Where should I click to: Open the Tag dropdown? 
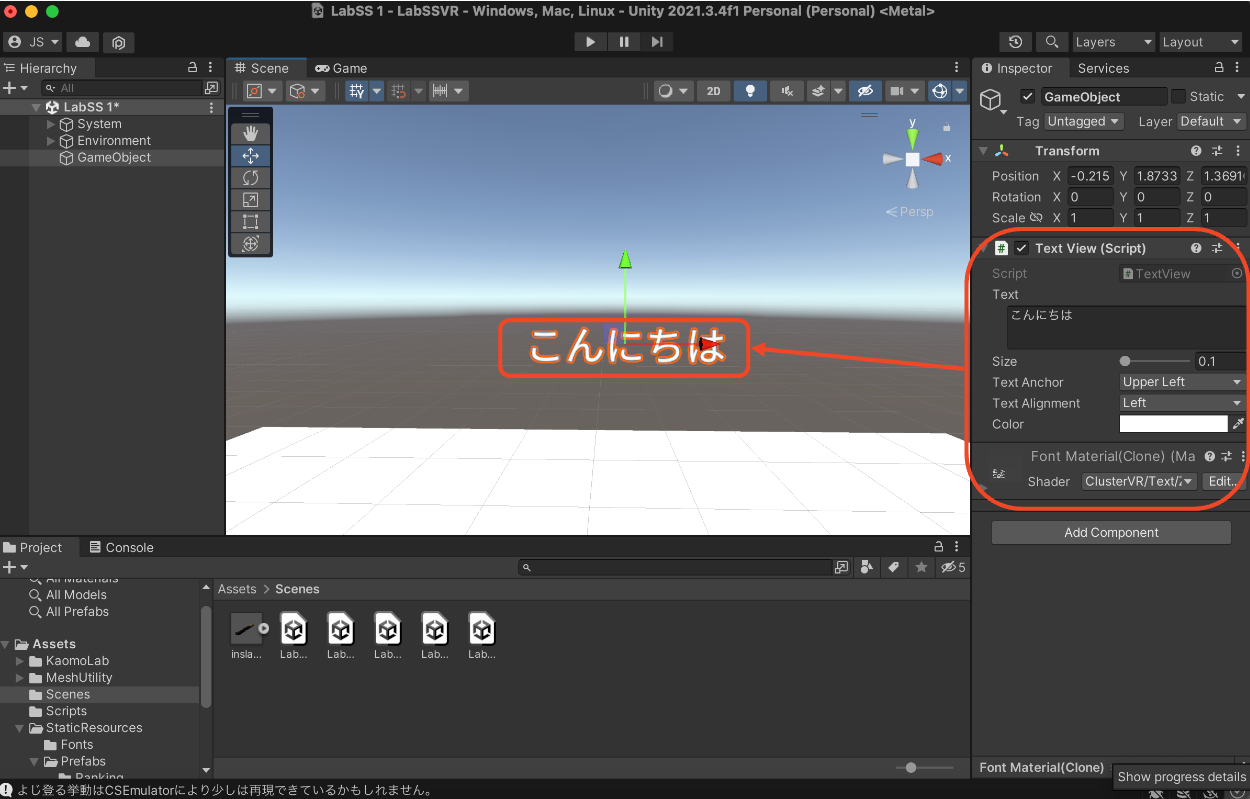click(1083, 121)
